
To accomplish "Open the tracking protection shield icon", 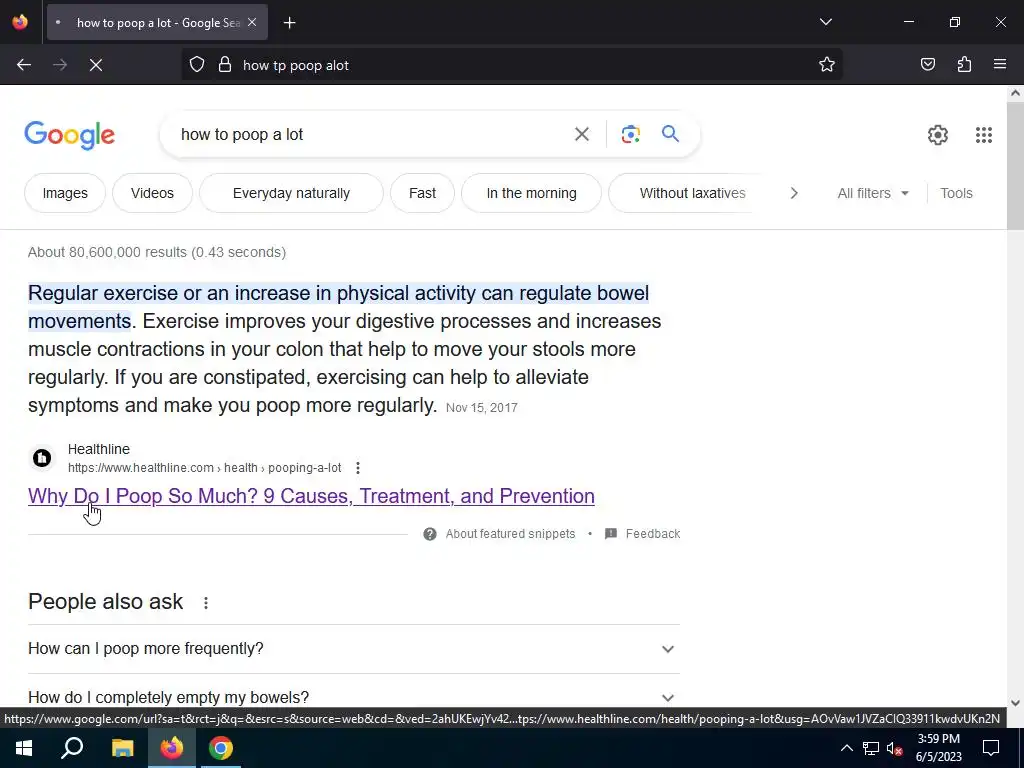I will (197, 65).
